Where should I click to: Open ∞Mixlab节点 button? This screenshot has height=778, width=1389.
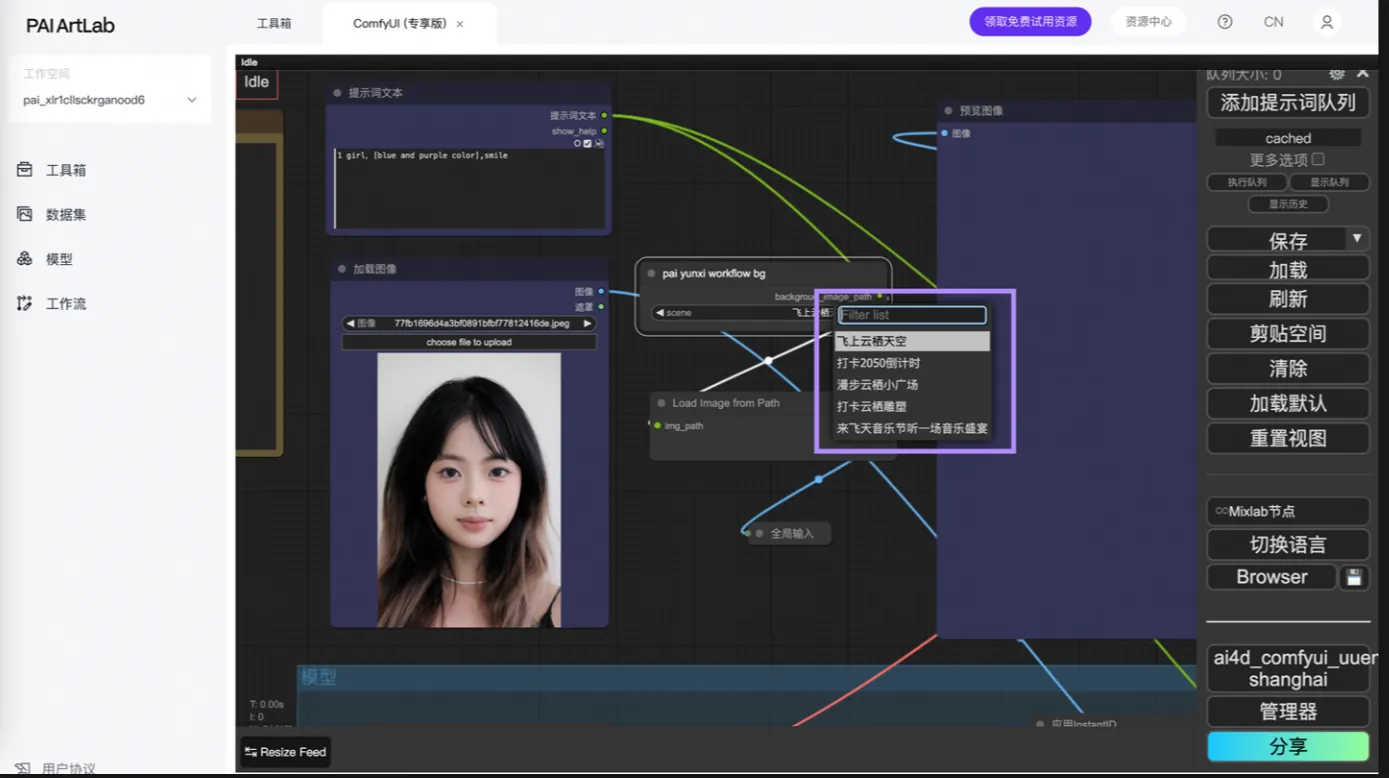(x=1288, y=511)
